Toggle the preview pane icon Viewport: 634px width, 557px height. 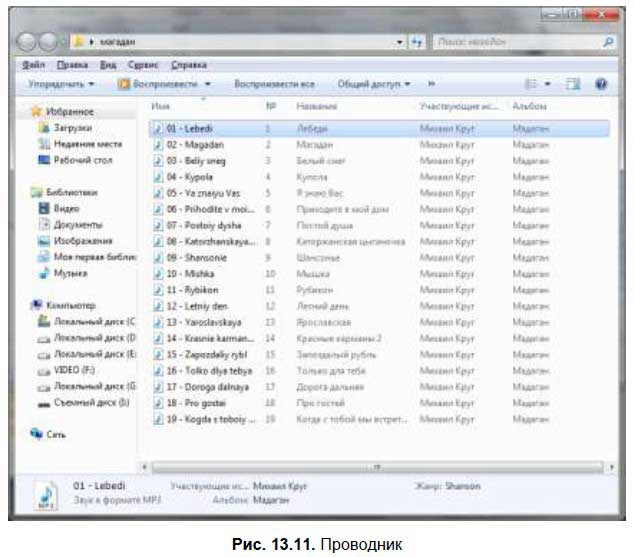(x=573, y=84)
